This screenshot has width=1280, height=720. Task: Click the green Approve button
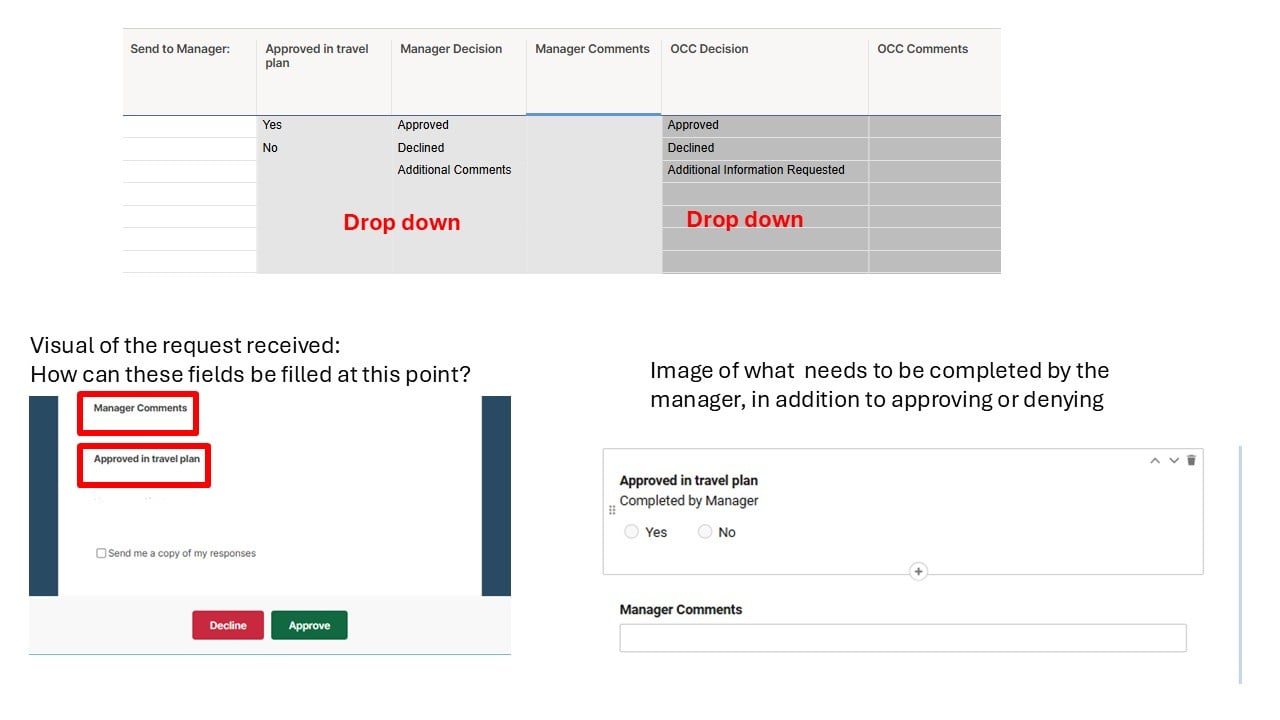pyautogui.click(x=309, y=625)
